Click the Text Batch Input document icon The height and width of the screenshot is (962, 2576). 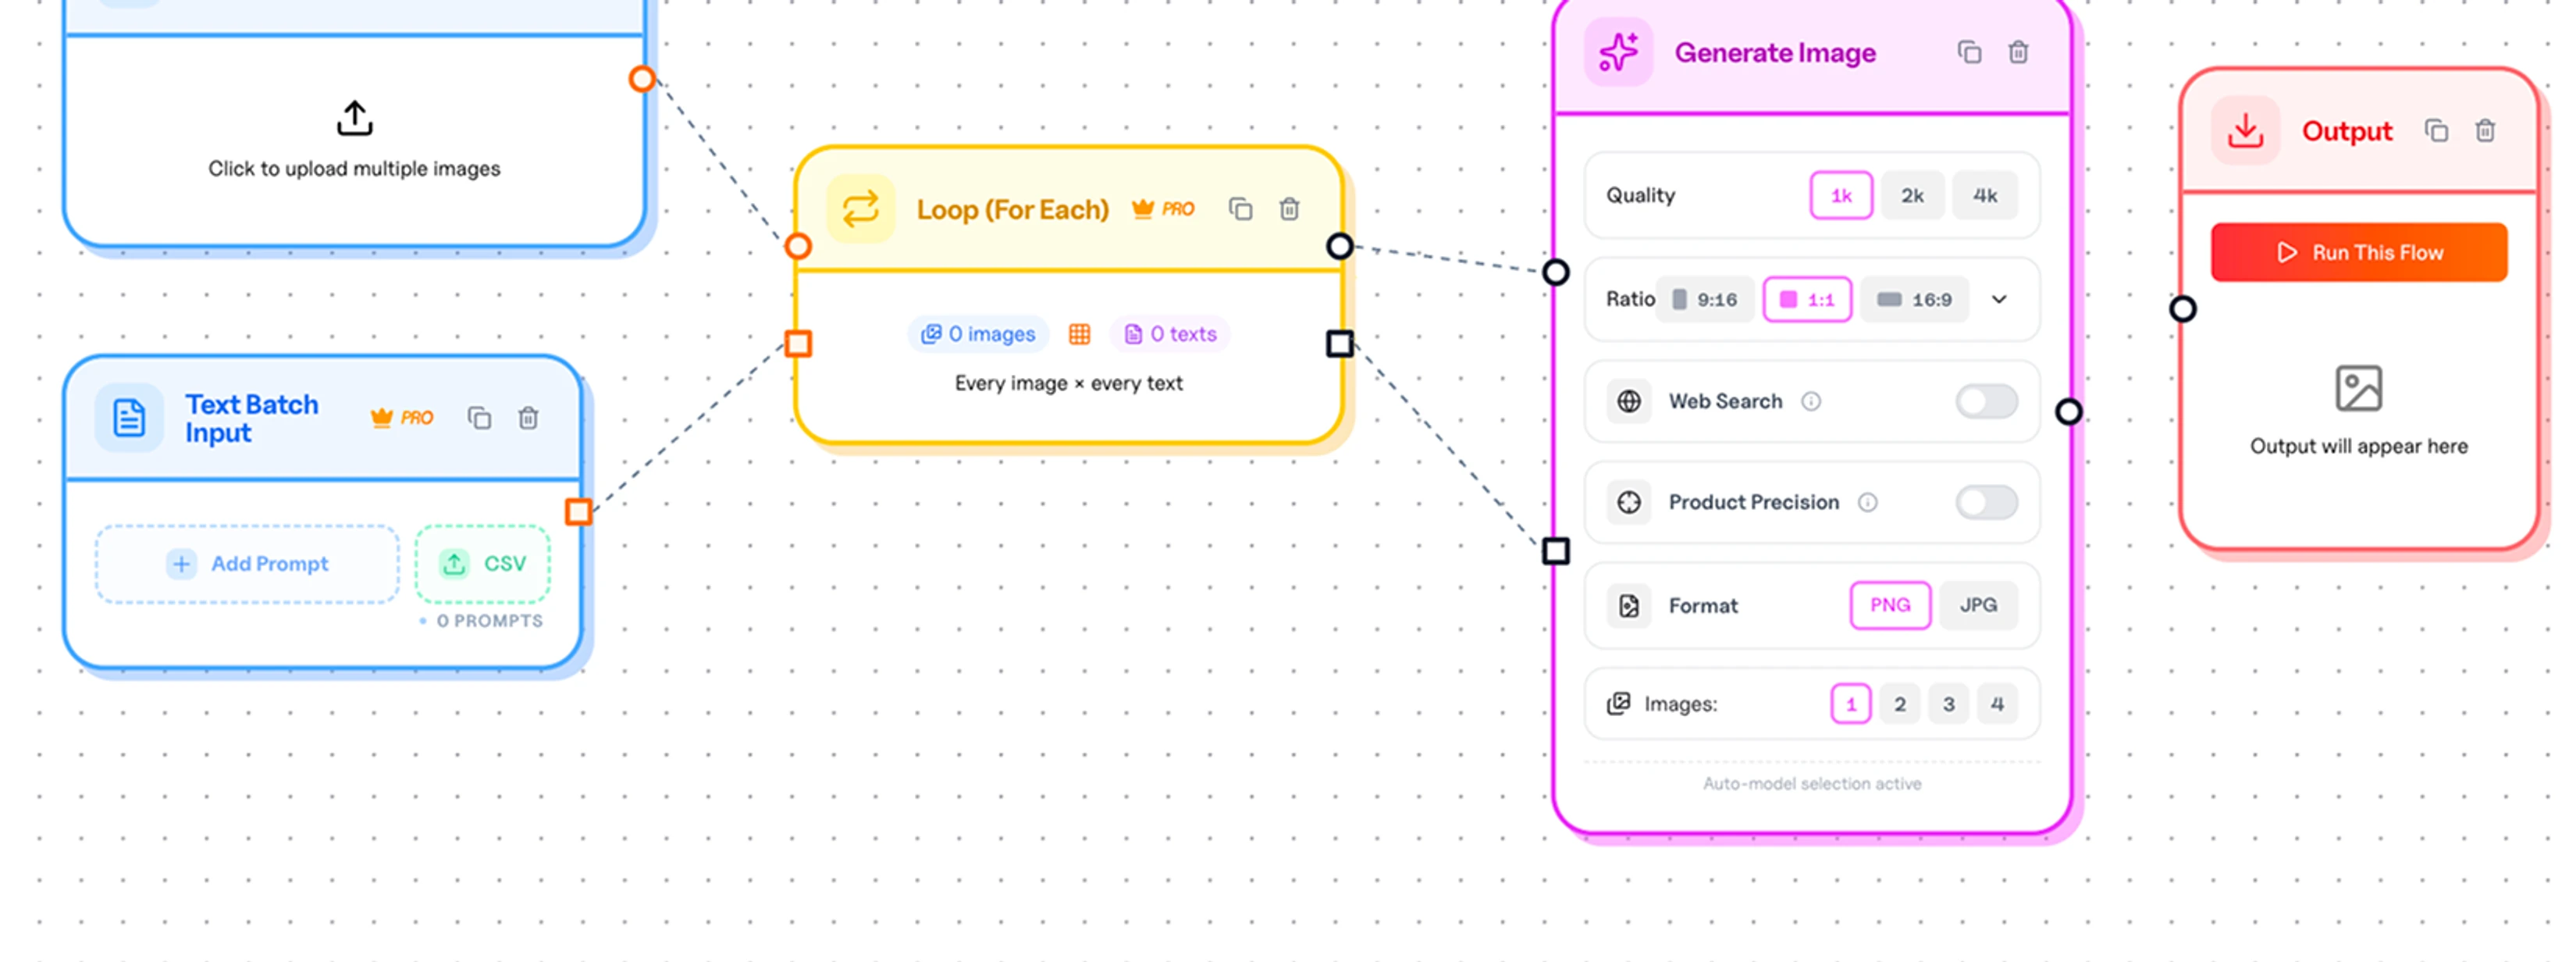(129, 418)
